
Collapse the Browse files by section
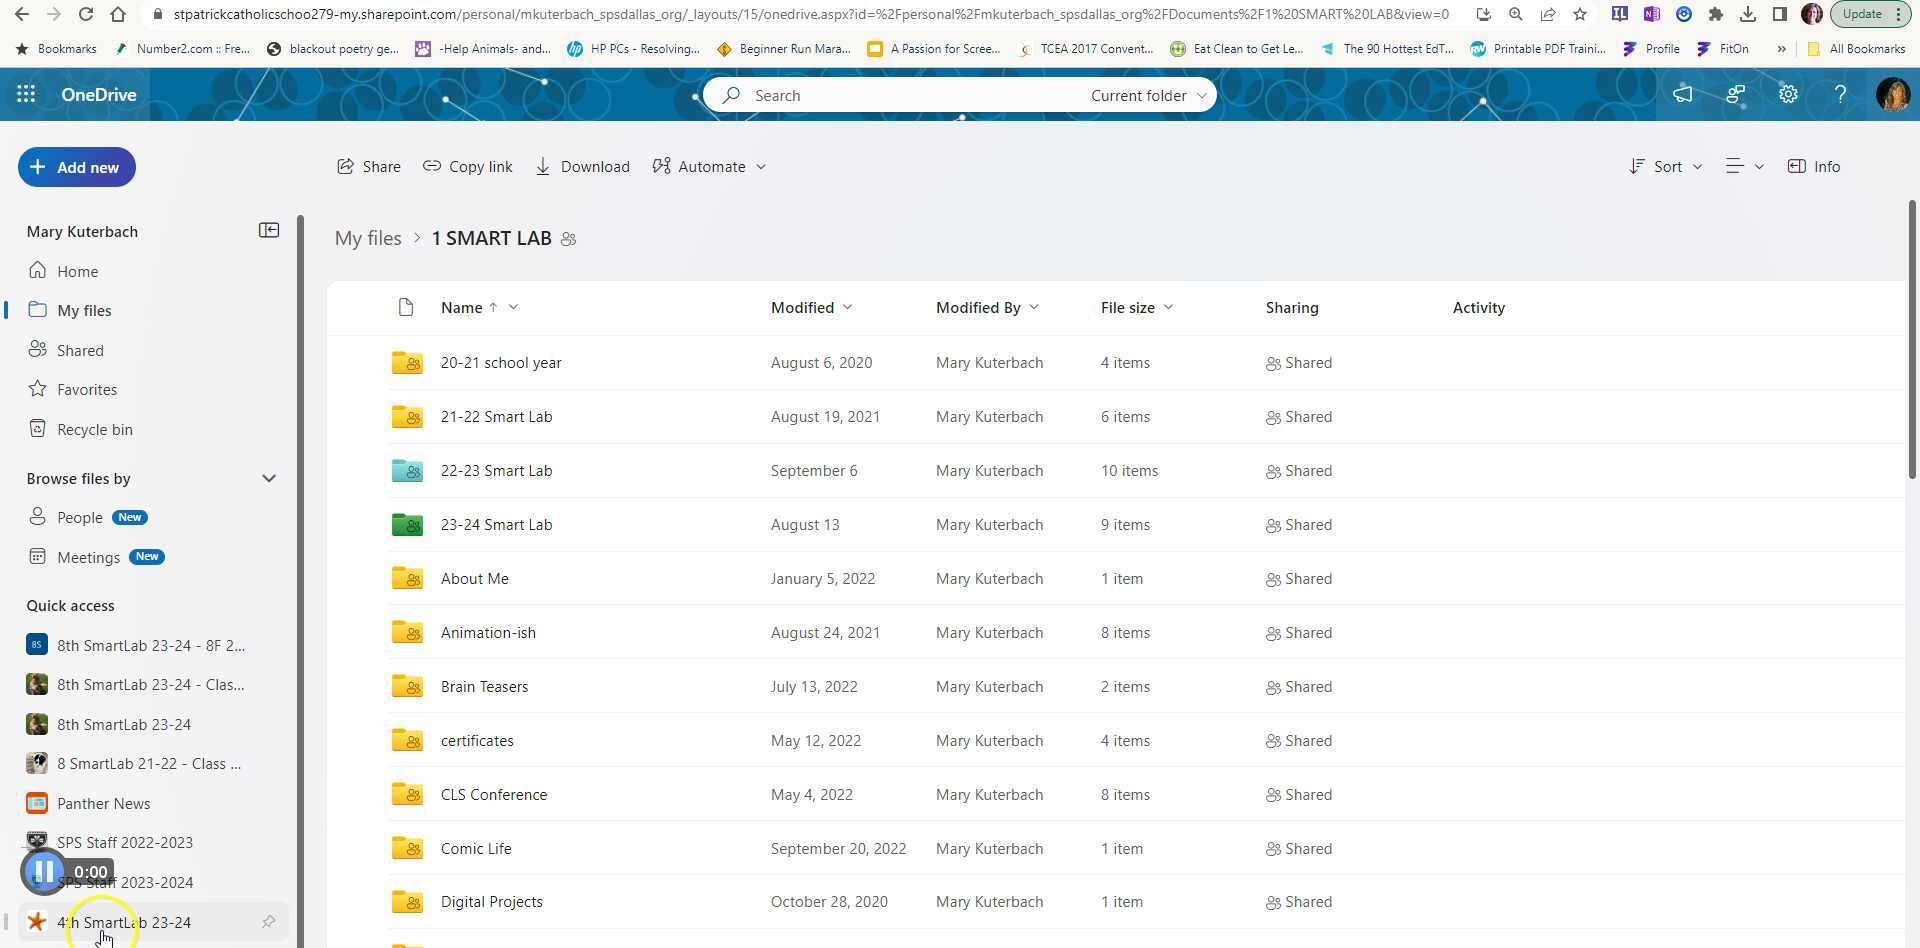269,478
